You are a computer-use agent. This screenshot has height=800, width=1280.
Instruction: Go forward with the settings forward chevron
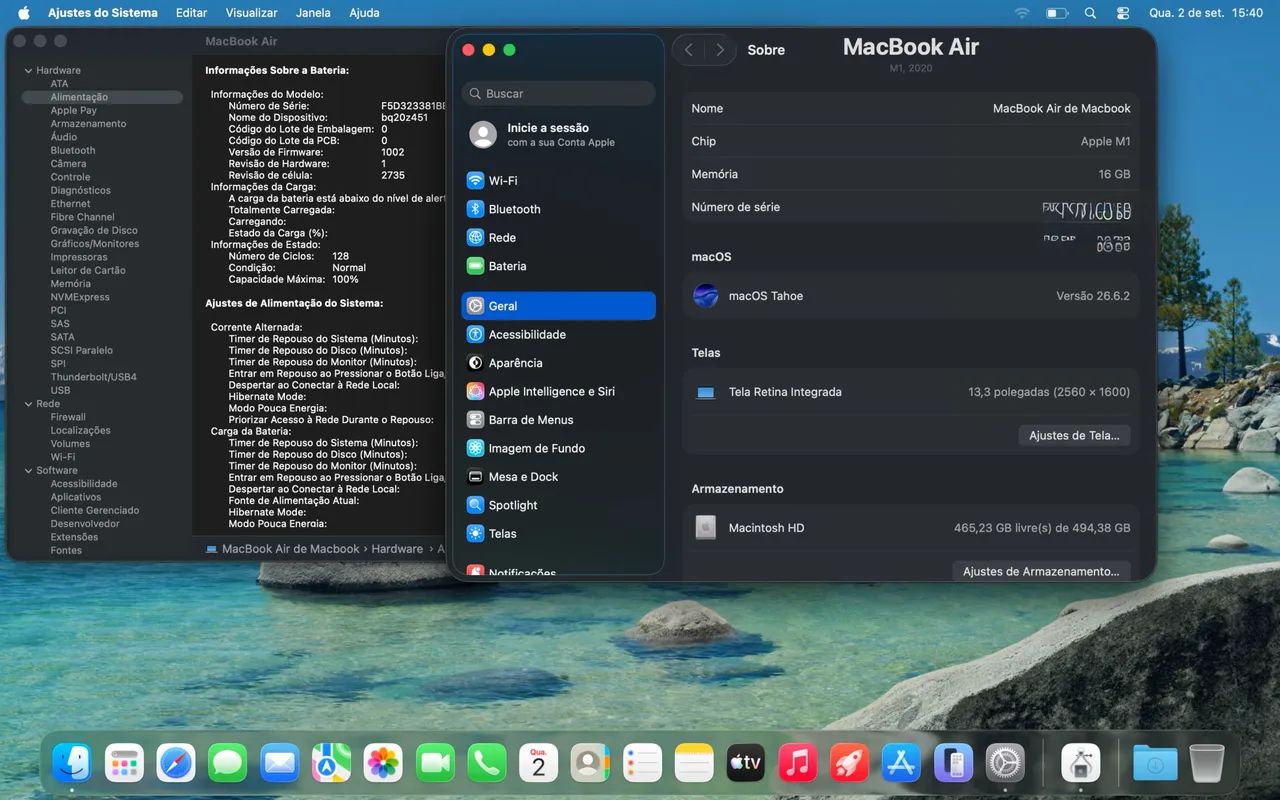[720, 50]
